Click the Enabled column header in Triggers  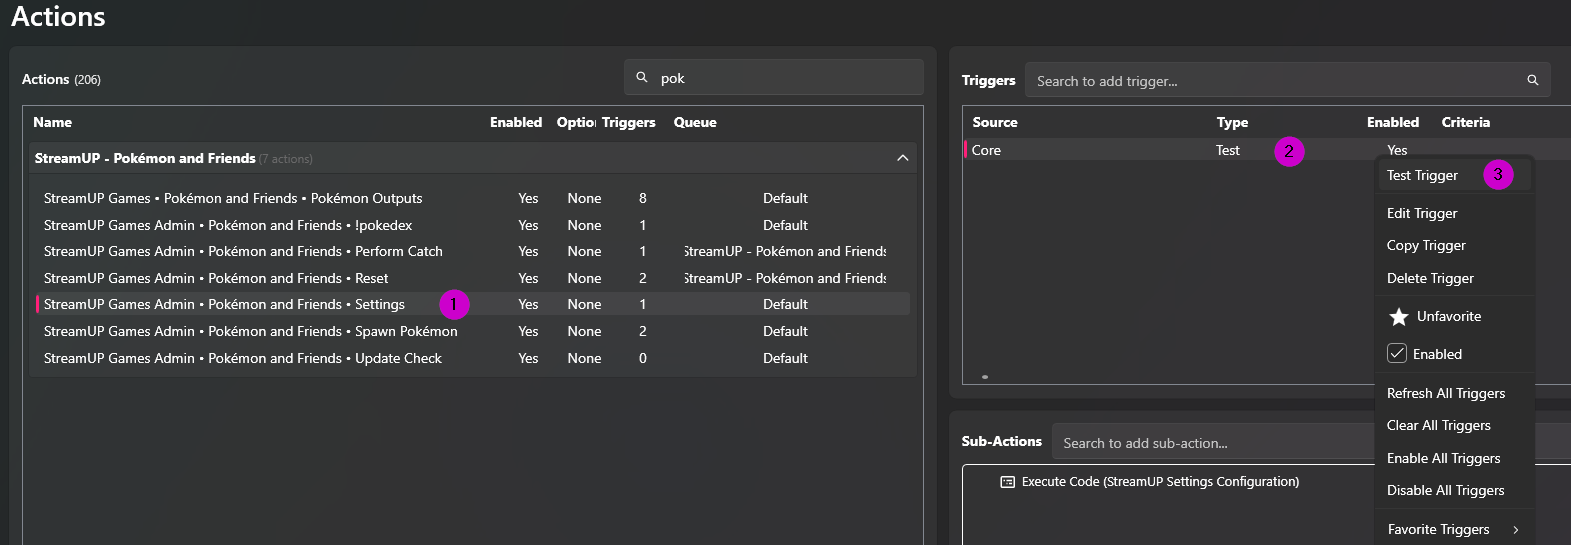[x=1393, y=122]
